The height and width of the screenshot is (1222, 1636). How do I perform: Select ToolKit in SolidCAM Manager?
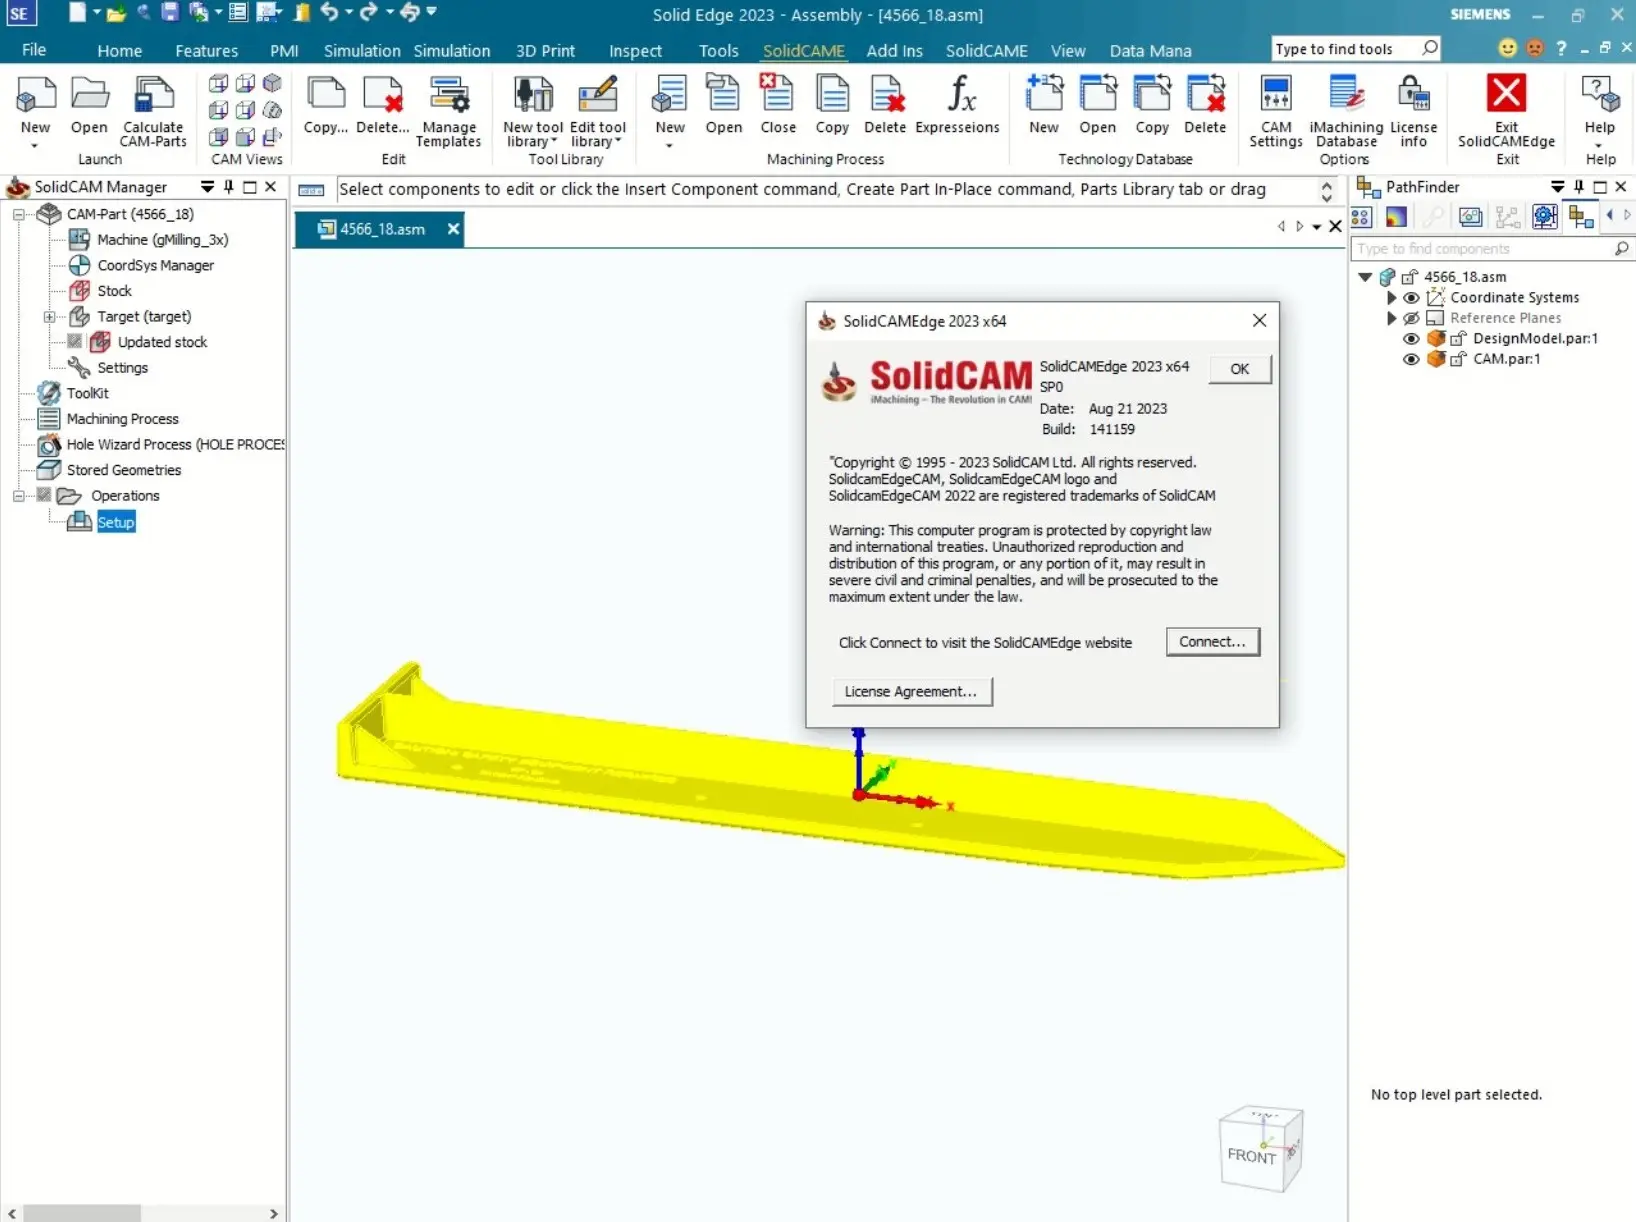tap(87, 393)
